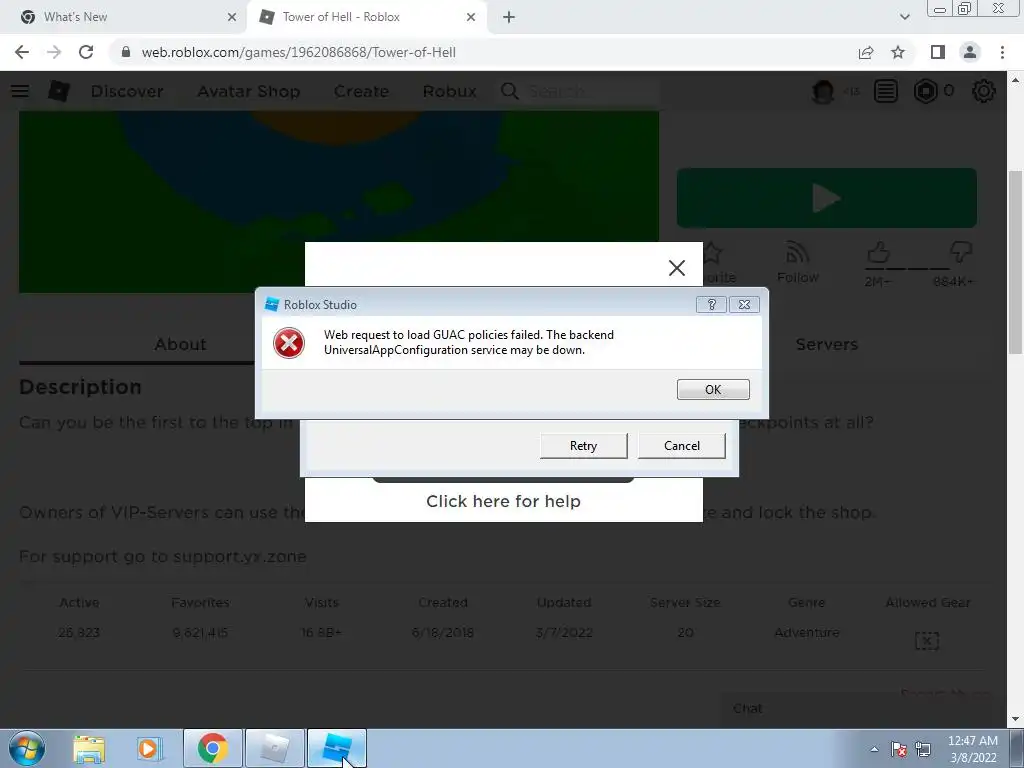The height and width of the screenshot is (768, 1024).
Task: Click the Retry button
Action: click(583, 445)
